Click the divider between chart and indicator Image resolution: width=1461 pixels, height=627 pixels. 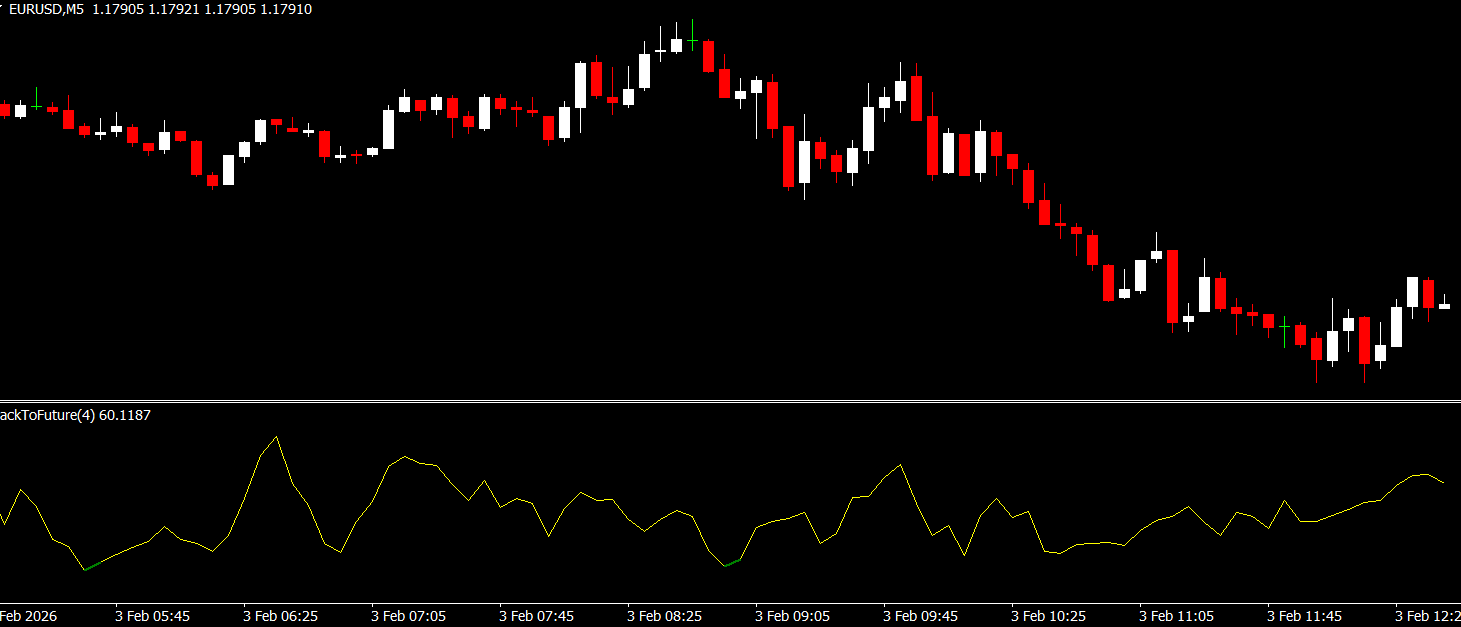point(730,402)
